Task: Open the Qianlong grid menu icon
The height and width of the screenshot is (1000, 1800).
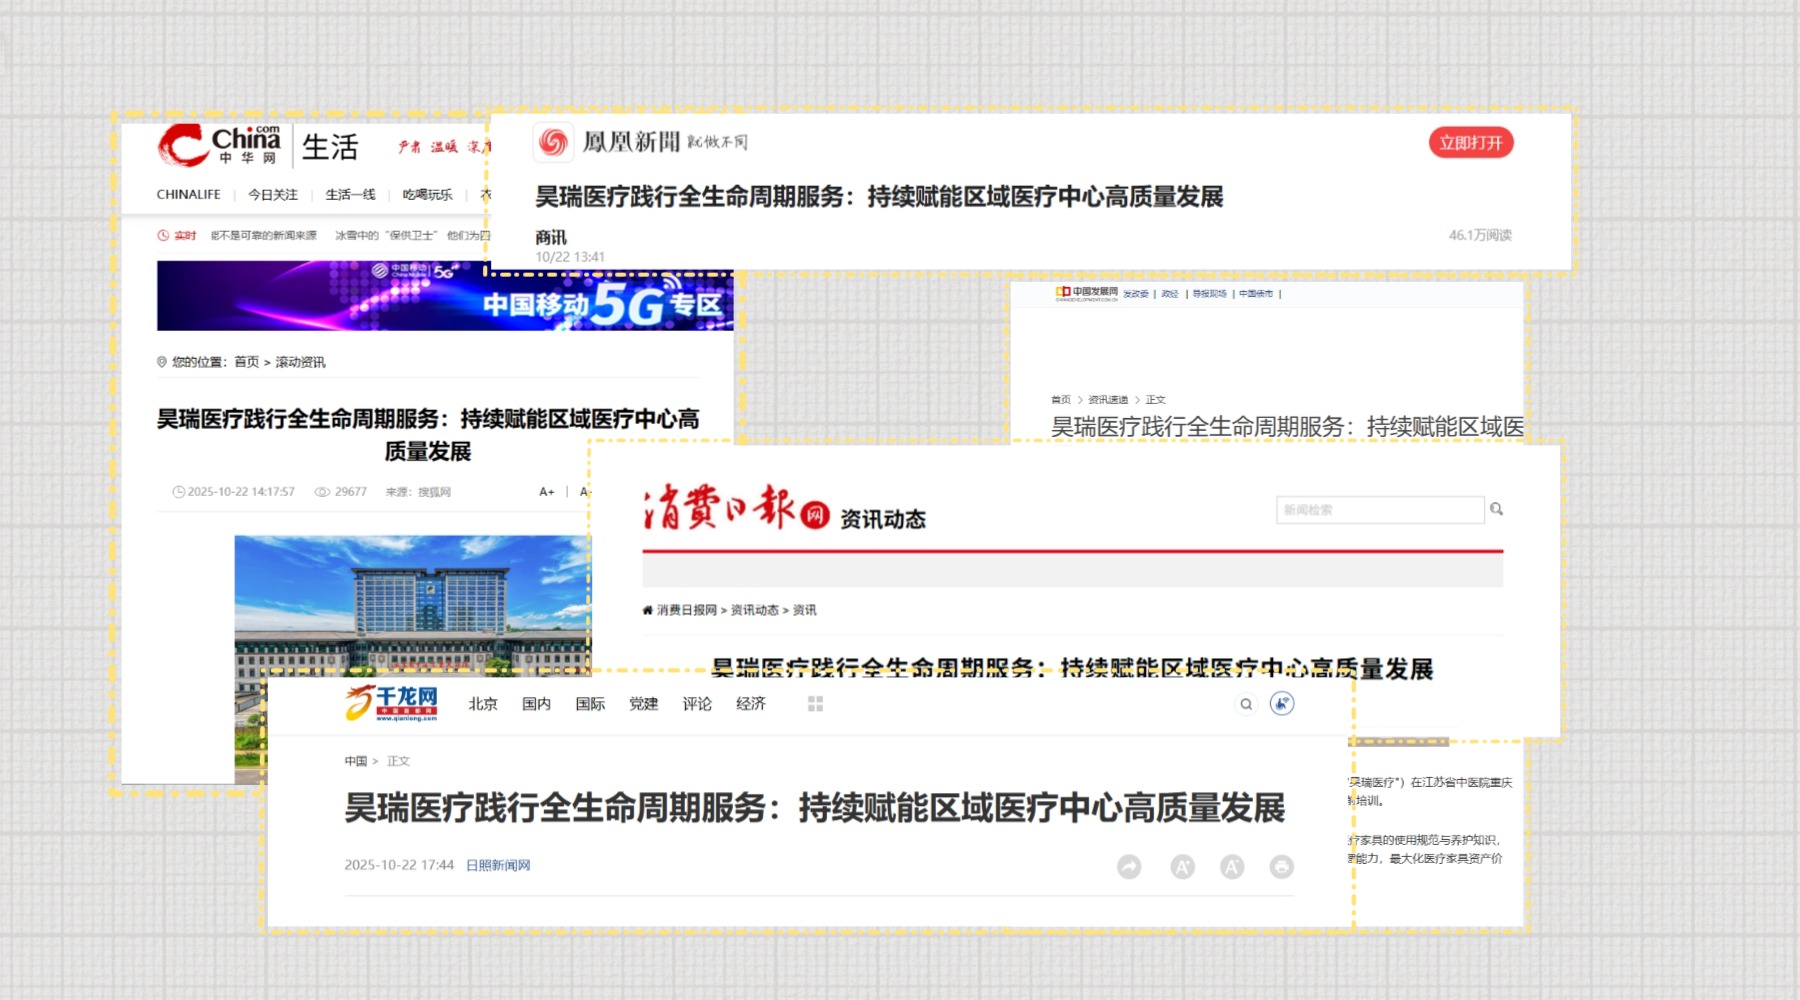Action: [815, 704]
